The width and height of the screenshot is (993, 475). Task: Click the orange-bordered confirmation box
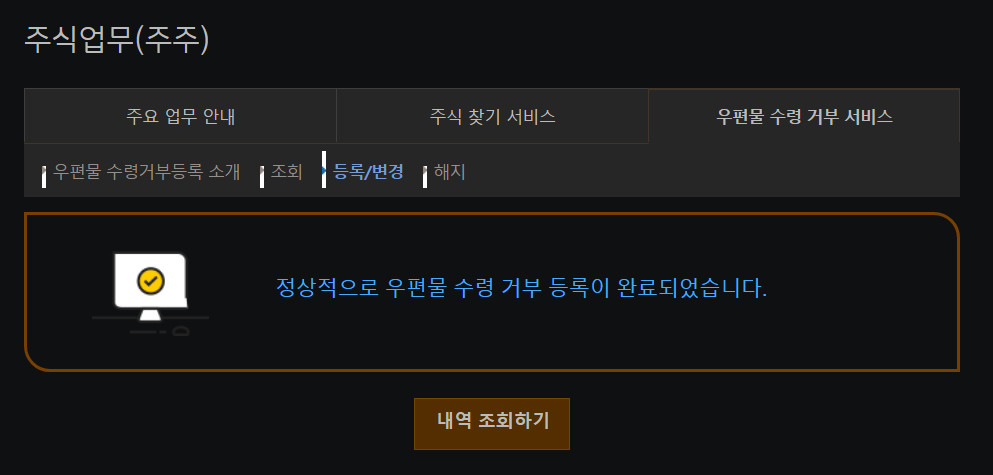pos(492,292)
